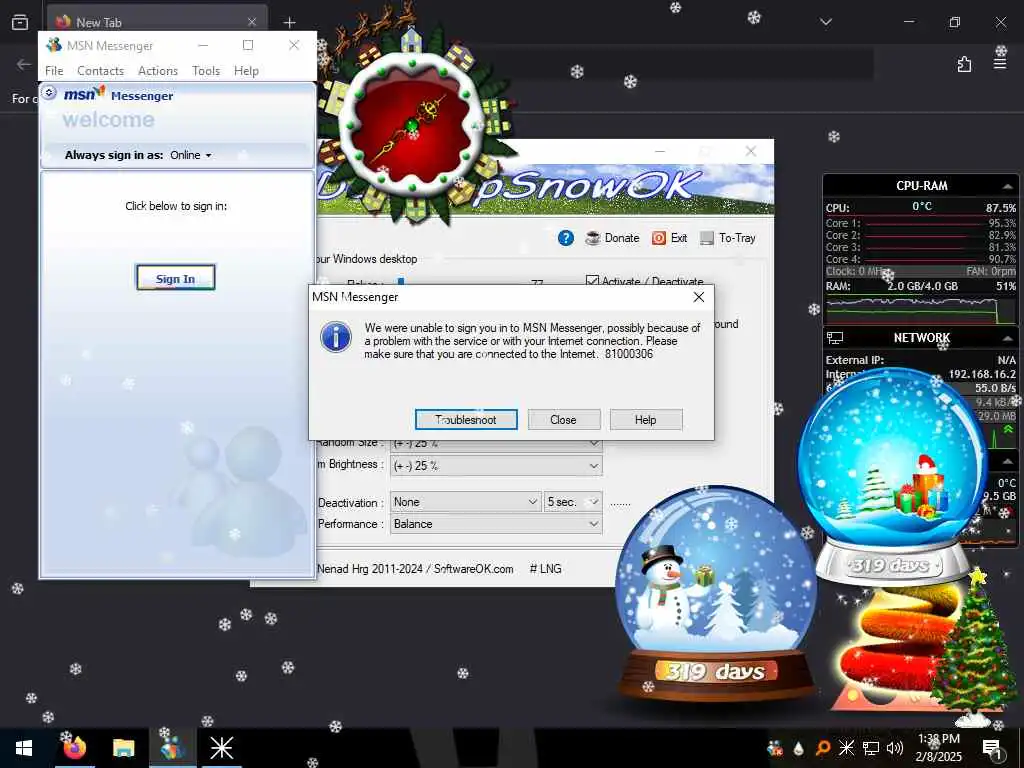Open the Windows Start menu

coord(24,748)
